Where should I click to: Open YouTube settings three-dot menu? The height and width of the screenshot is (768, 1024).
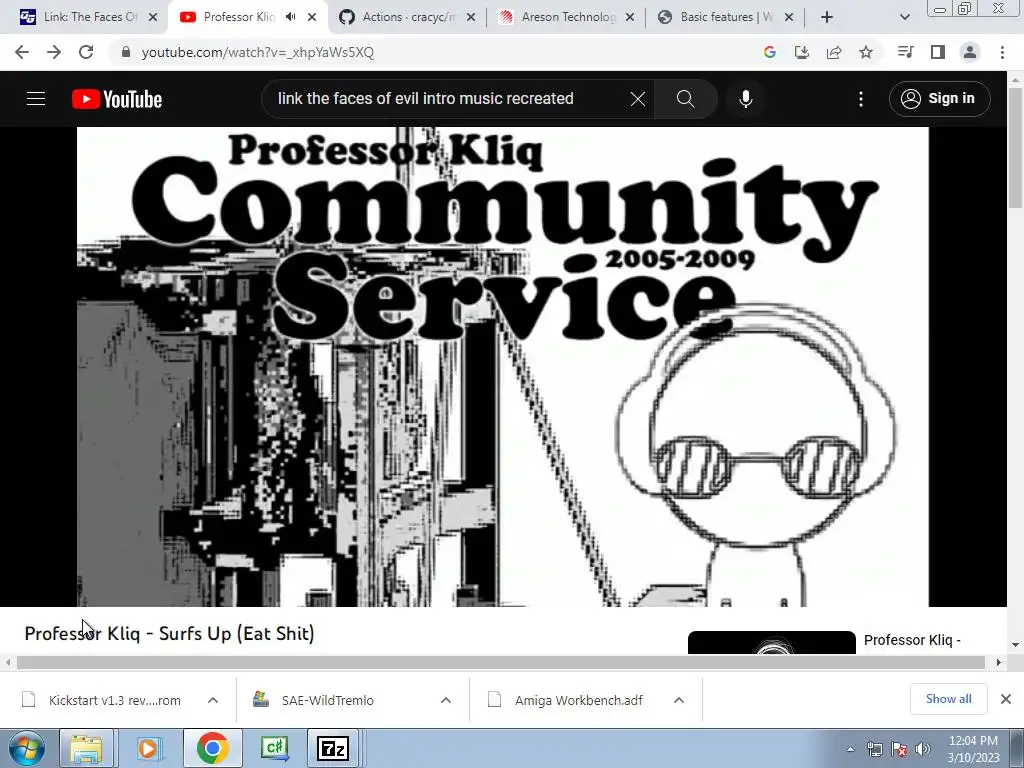click(x=861, y=99)
